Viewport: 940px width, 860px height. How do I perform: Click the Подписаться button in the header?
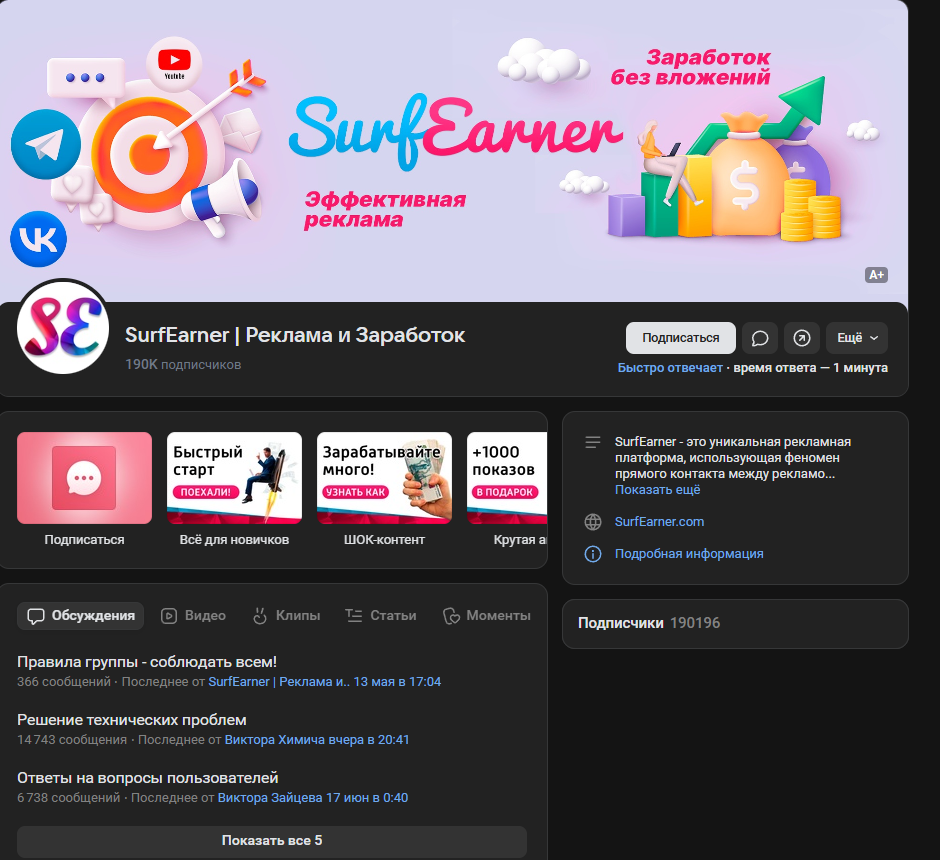(x=680, y=338)
